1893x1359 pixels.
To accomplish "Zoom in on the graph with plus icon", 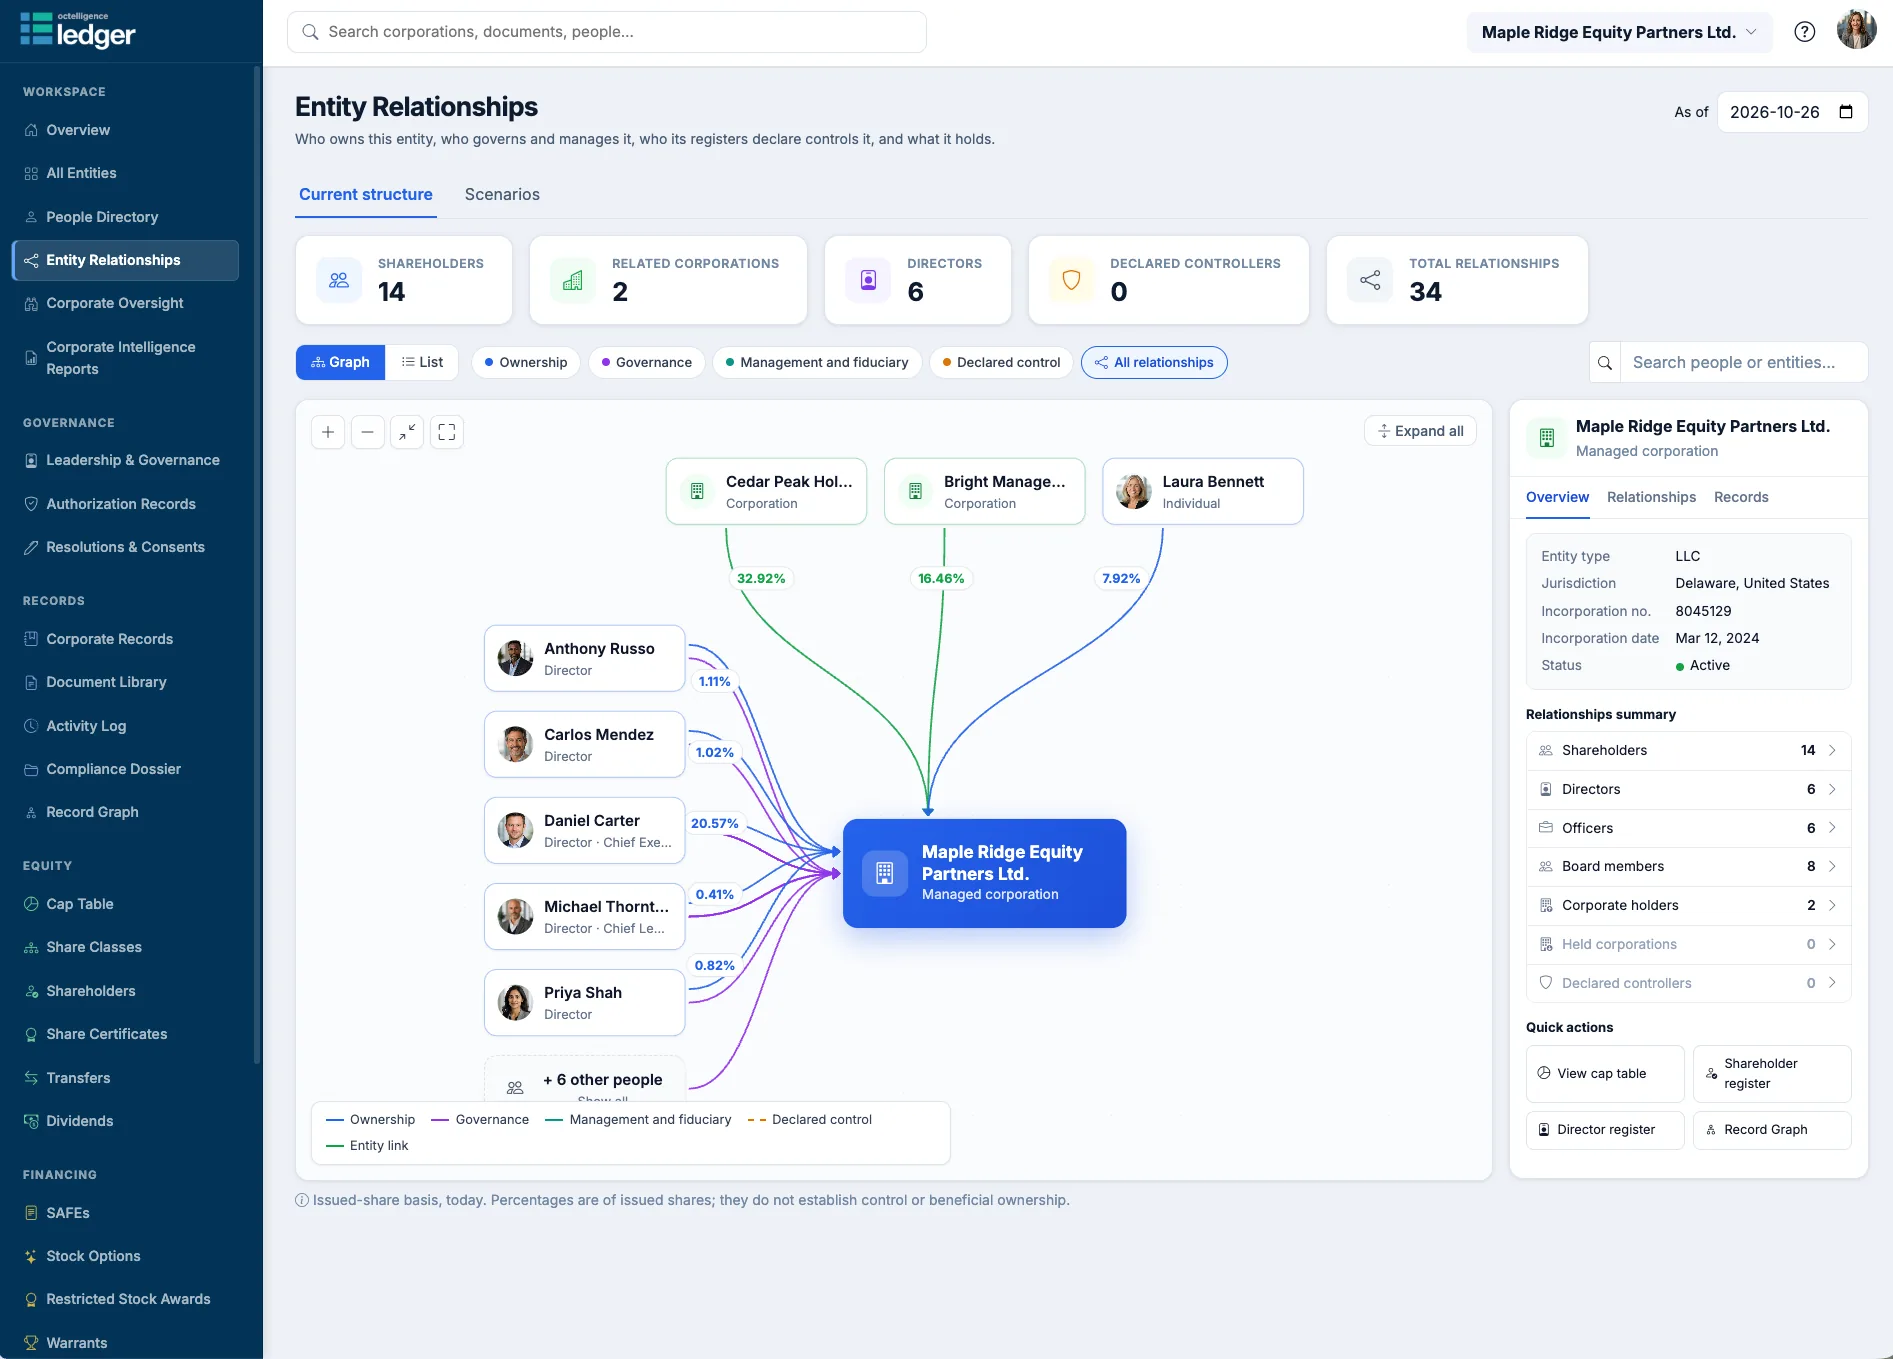I will coord(328,432).
